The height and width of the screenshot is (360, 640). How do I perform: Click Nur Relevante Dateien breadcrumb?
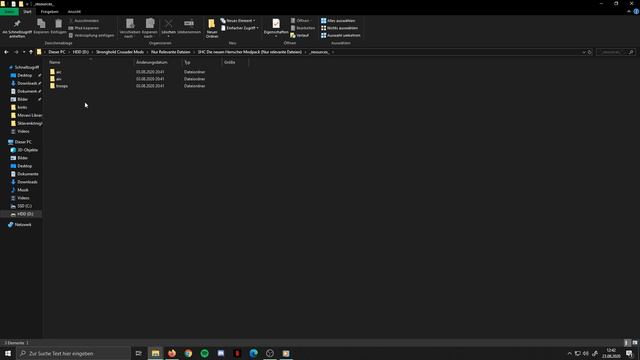171,52
